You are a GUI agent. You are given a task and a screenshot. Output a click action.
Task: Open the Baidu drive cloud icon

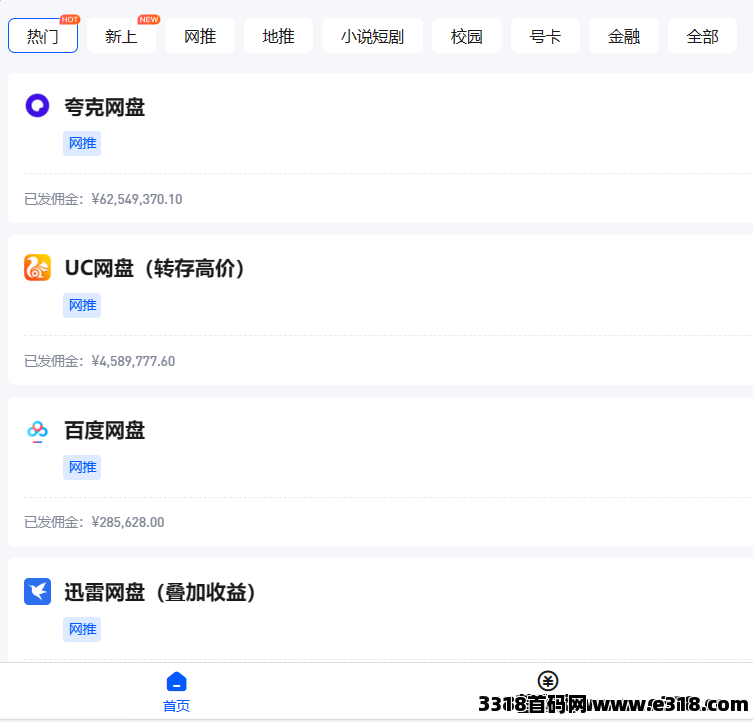click(37, 431)
